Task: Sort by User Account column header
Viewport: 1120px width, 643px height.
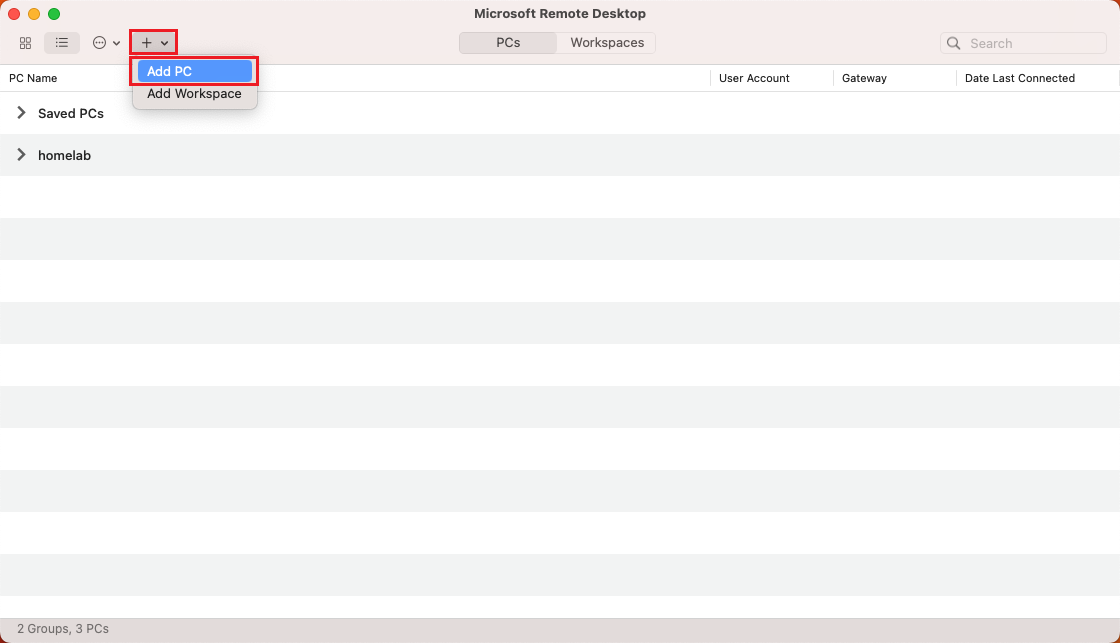Action: tap(754, 78)
